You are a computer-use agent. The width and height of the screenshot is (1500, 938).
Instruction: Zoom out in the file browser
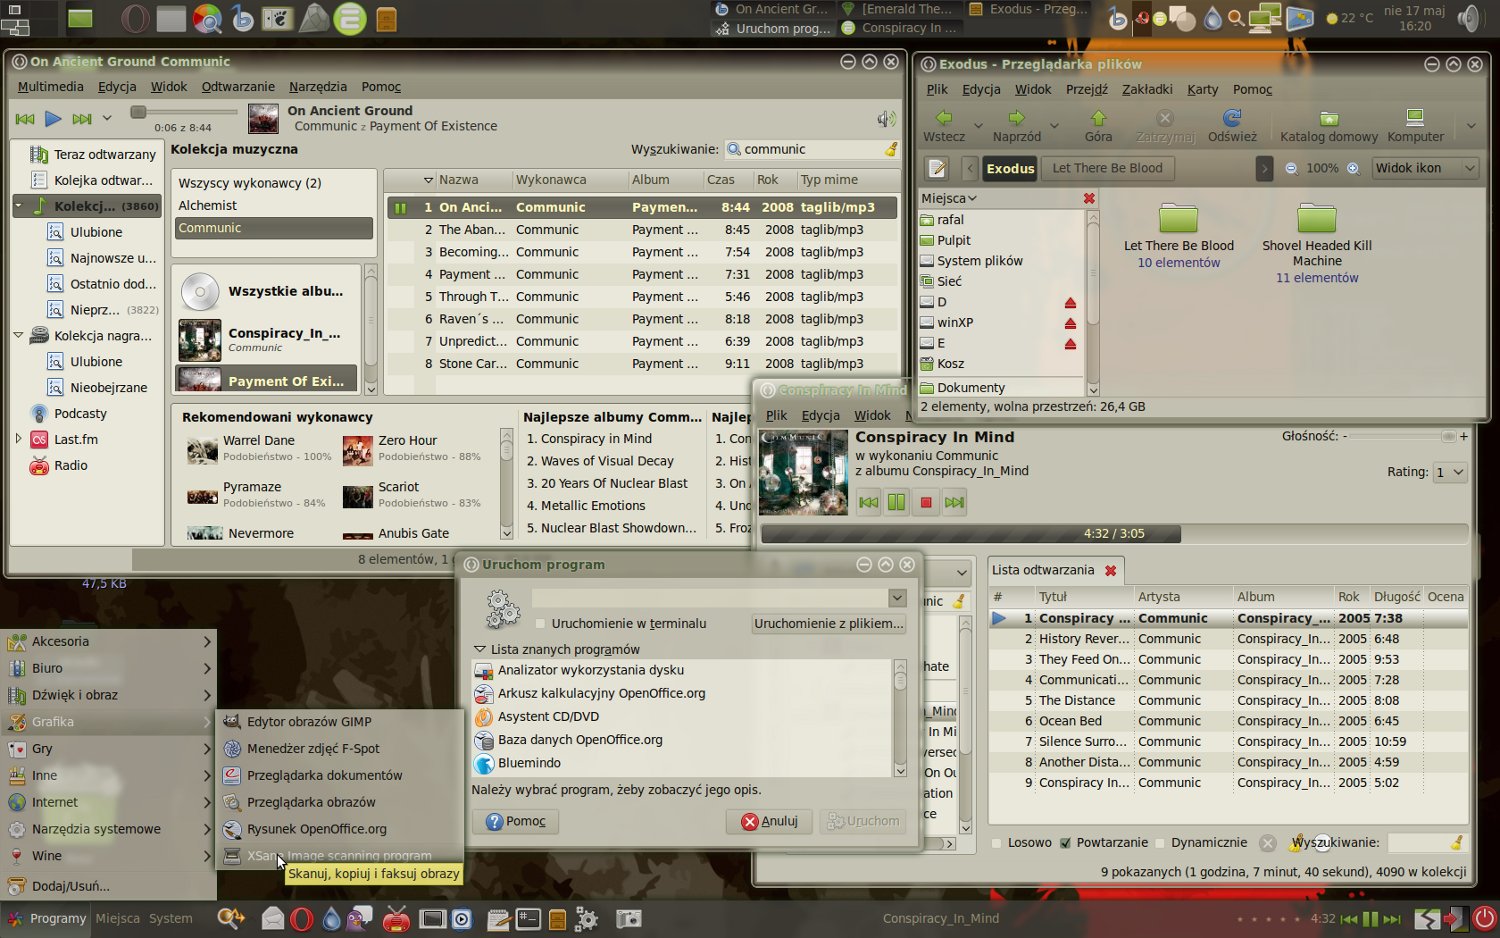pos(1291,168)
